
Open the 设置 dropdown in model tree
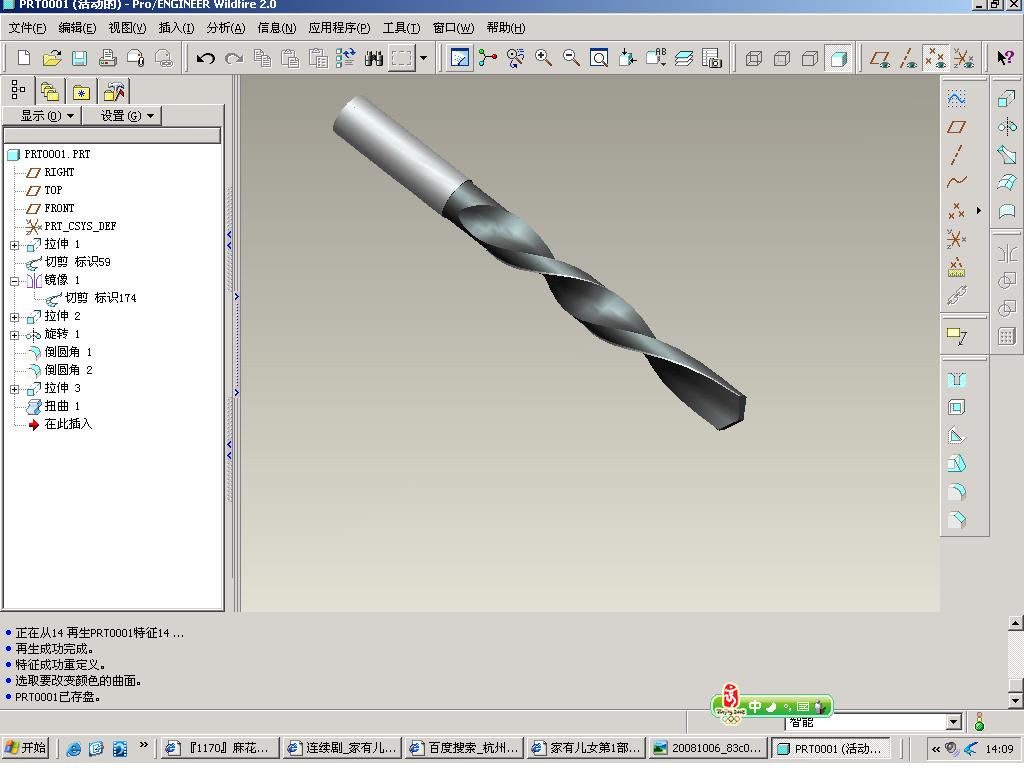pyautogui.click(x=121, y=116)
